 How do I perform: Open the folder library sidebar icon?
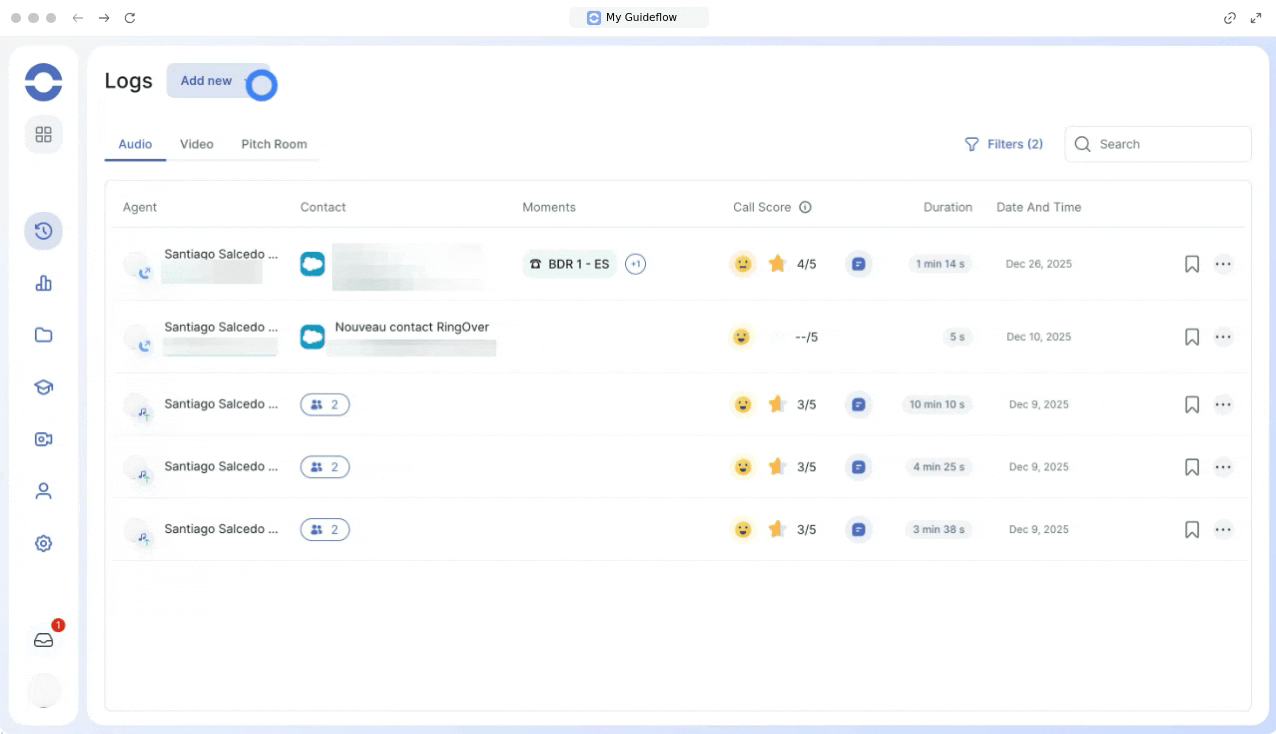point(43,335)
